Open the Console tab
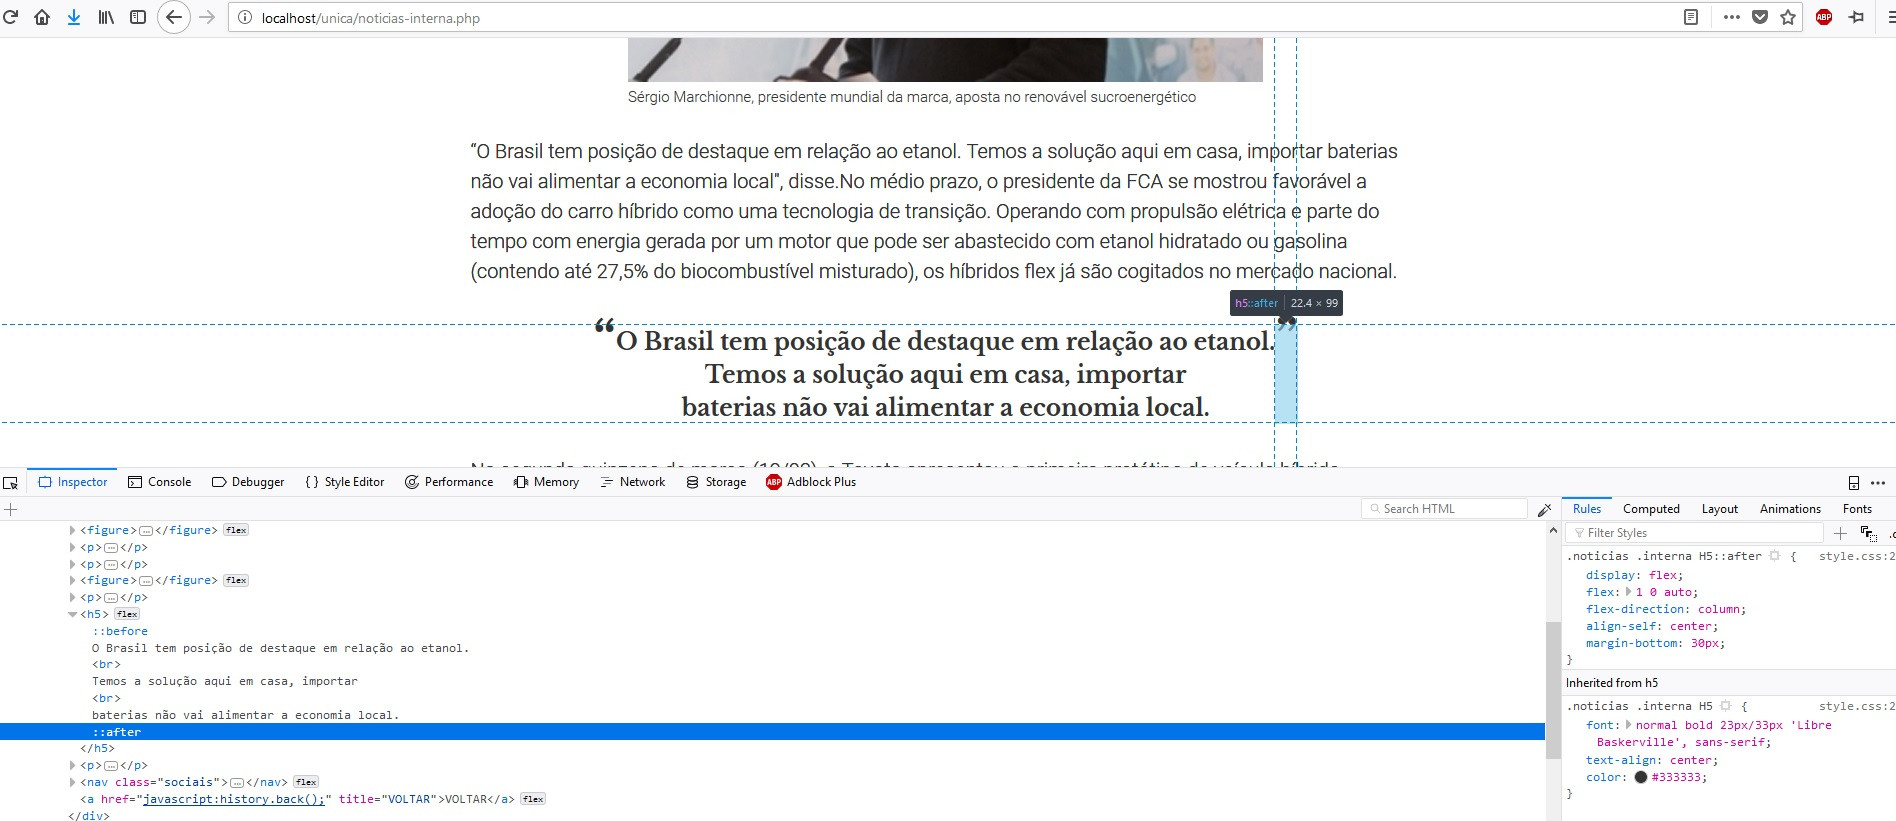 pyautogui.click(x=159, y=482)
